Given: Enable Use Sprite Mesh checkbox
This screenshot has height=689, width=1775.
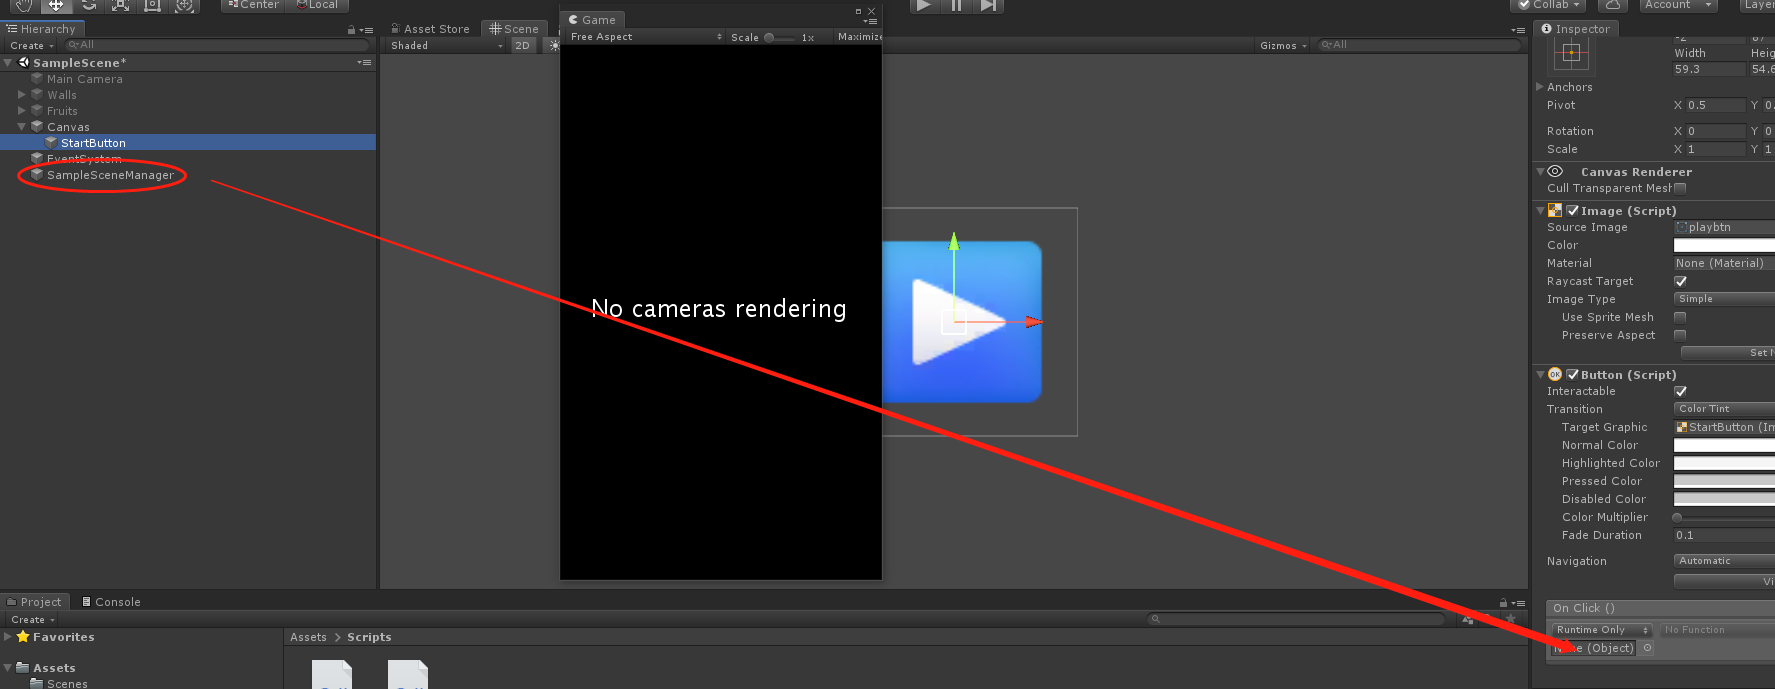Looking at the screenshot, I should click(1680, 317).
